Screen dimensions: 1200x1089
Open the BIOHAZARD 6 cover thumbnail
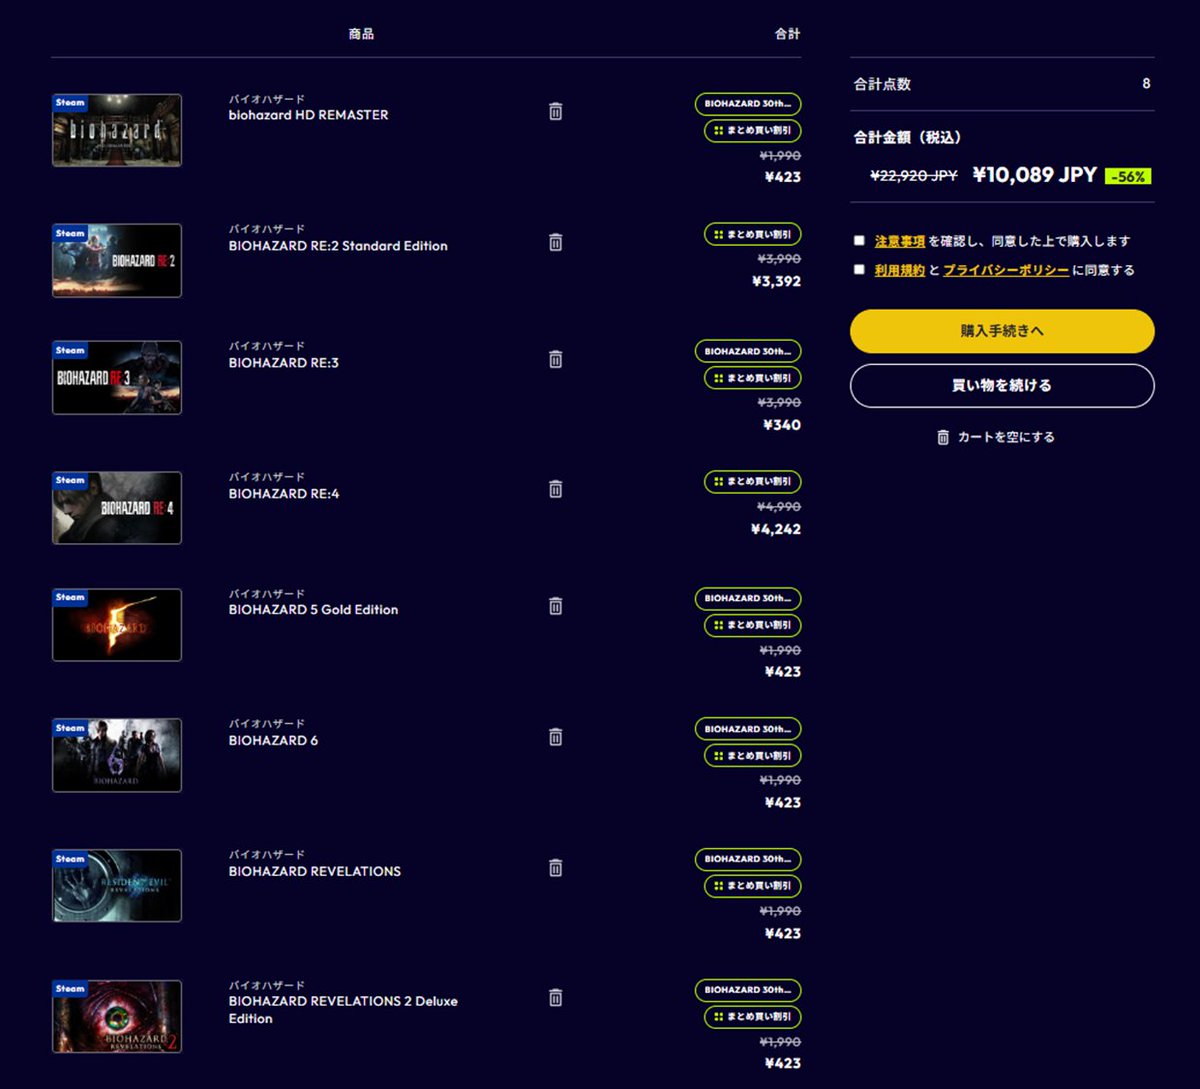tap(117, 755)
